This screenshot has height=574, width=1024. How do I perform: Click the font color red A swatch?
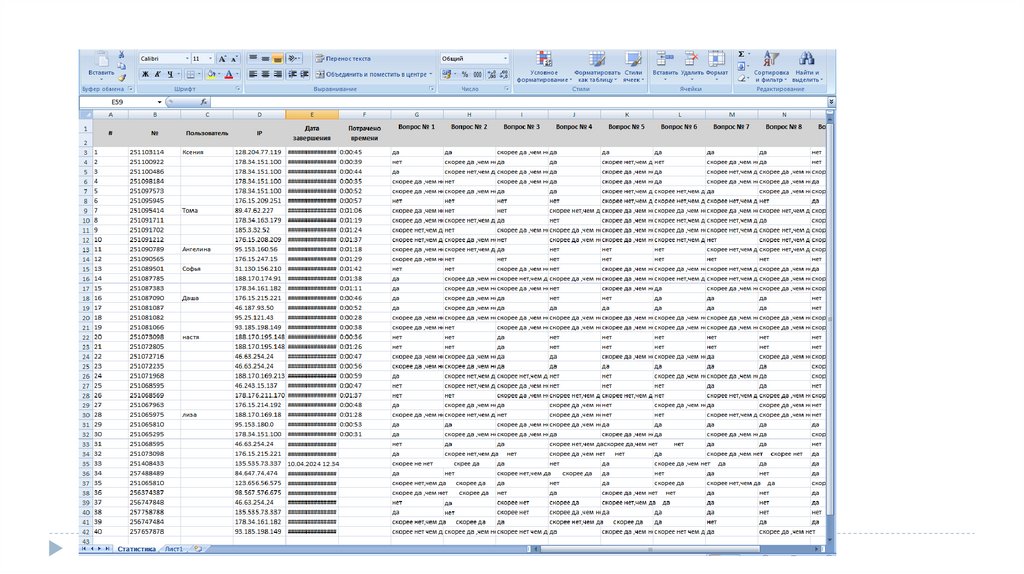pyautogui.click(x=228, y=74)
